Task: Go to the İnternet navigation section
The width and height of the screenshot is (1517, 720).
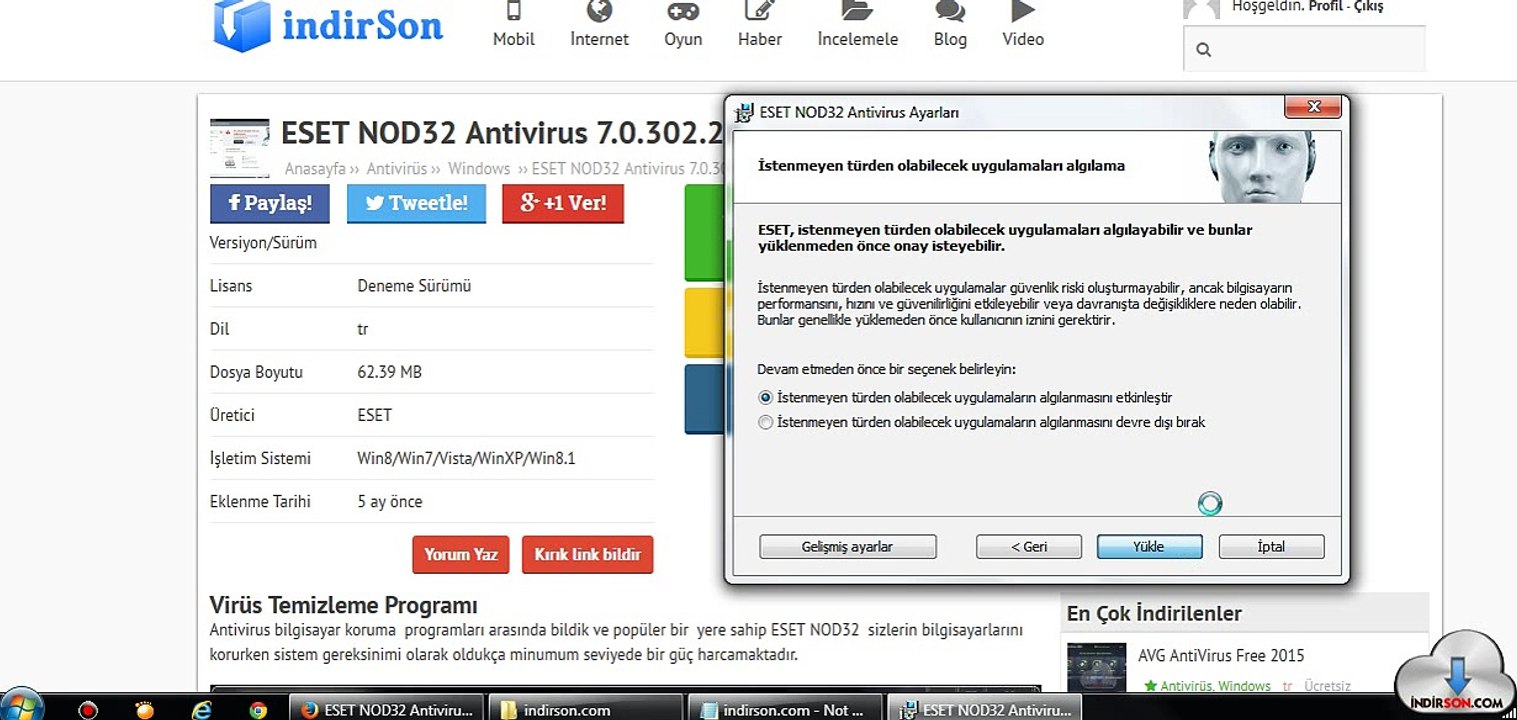Action: click(599, 25)
